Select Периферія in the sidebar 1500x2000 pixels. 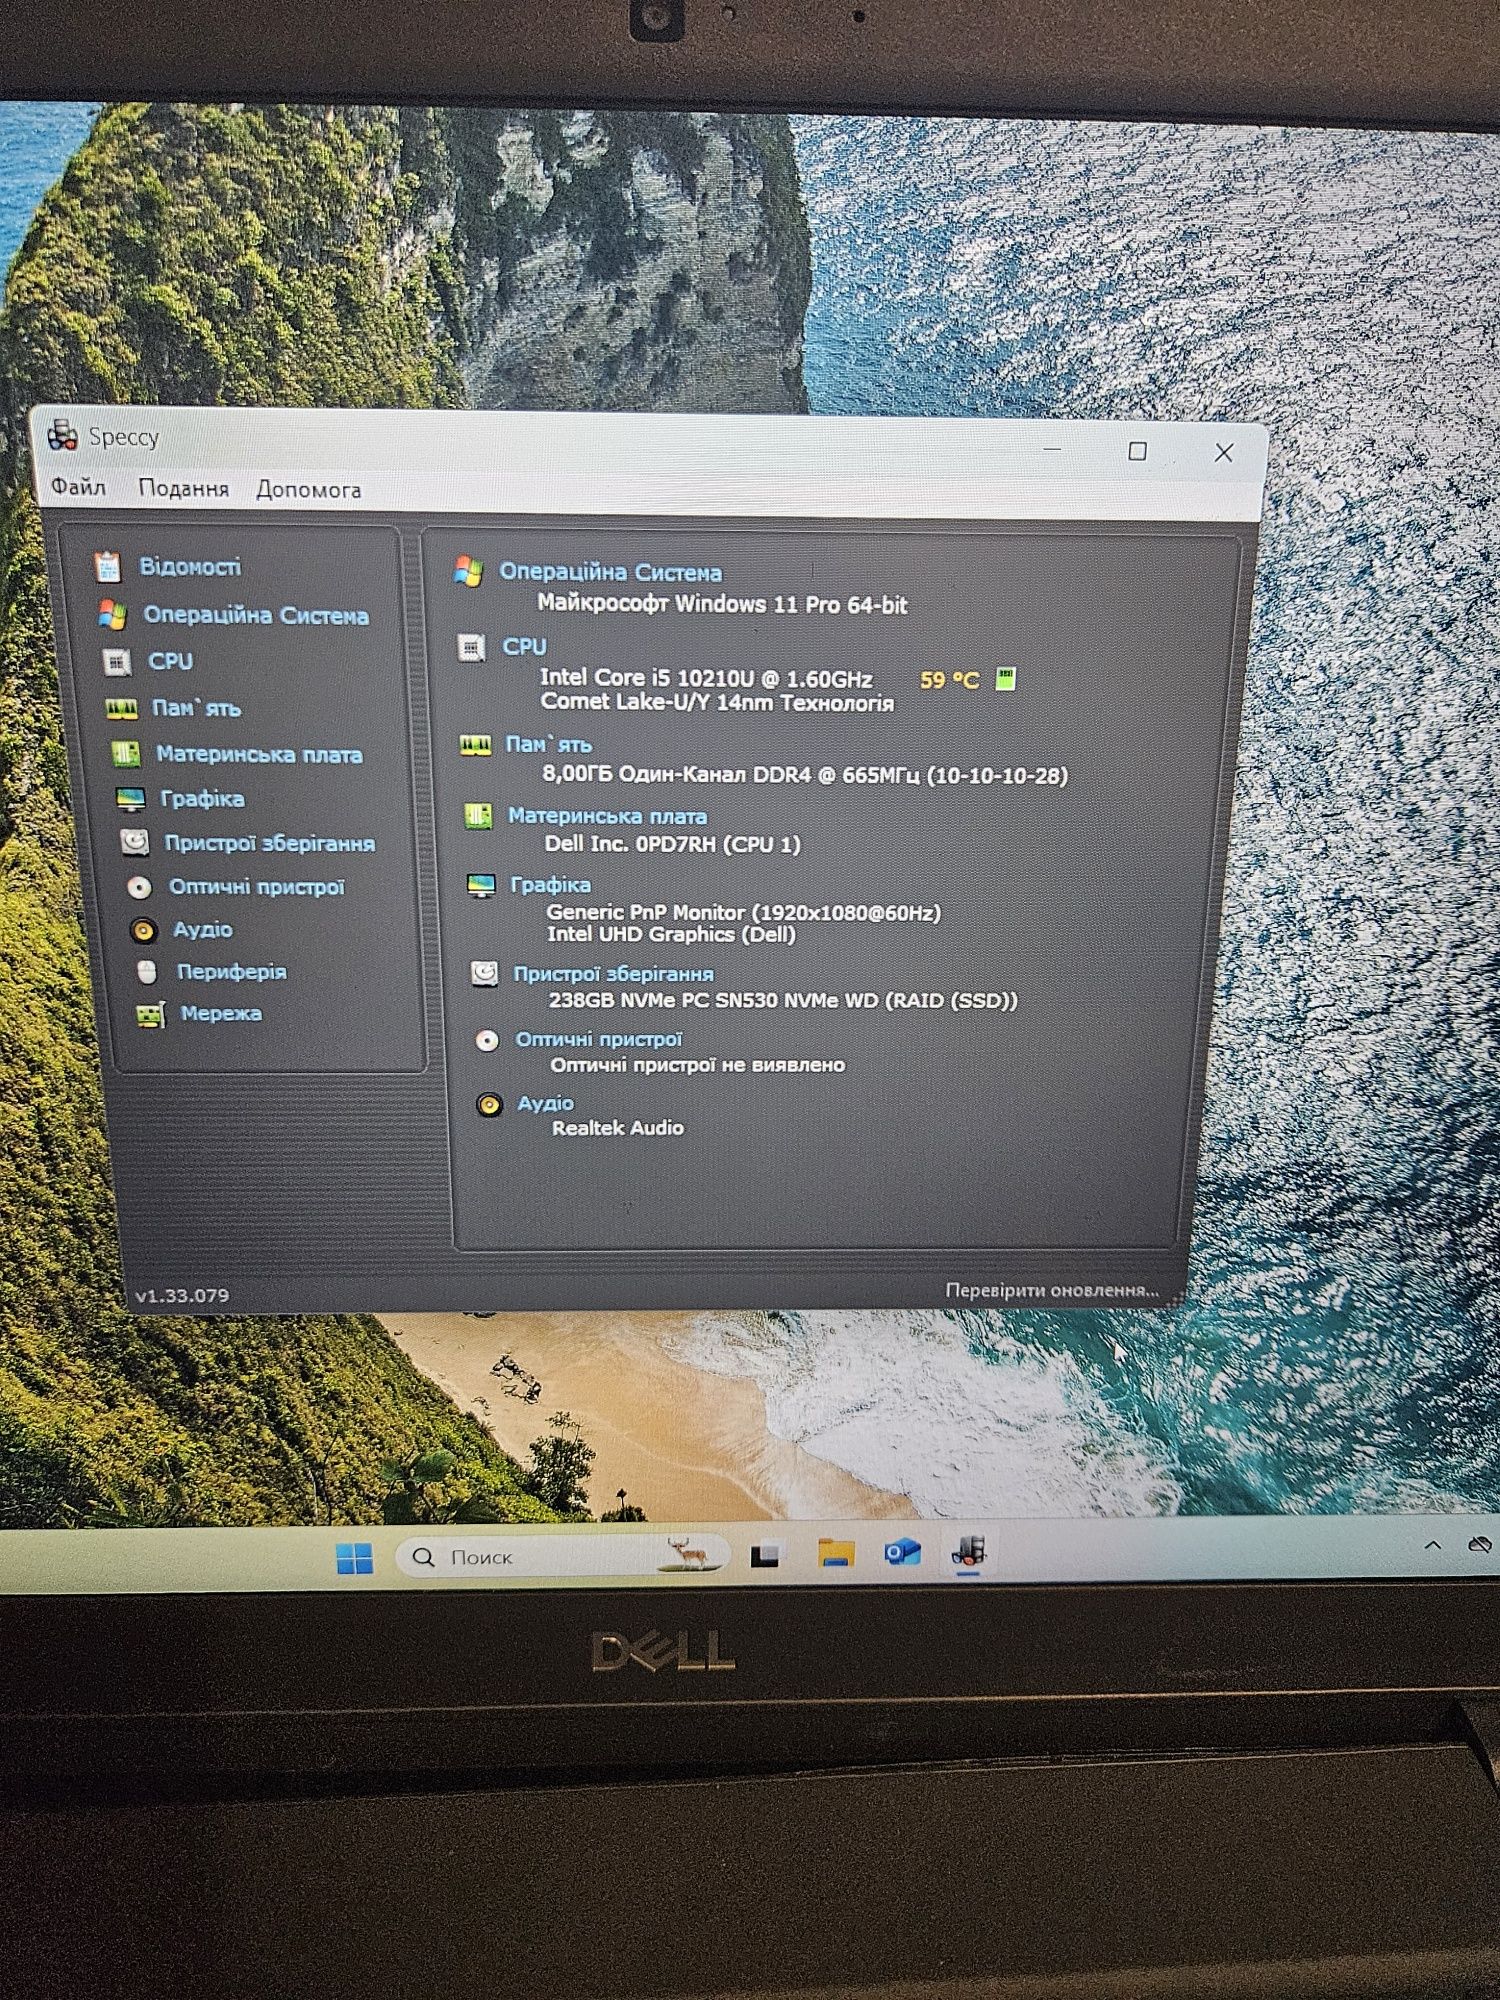tap(232, 971)
